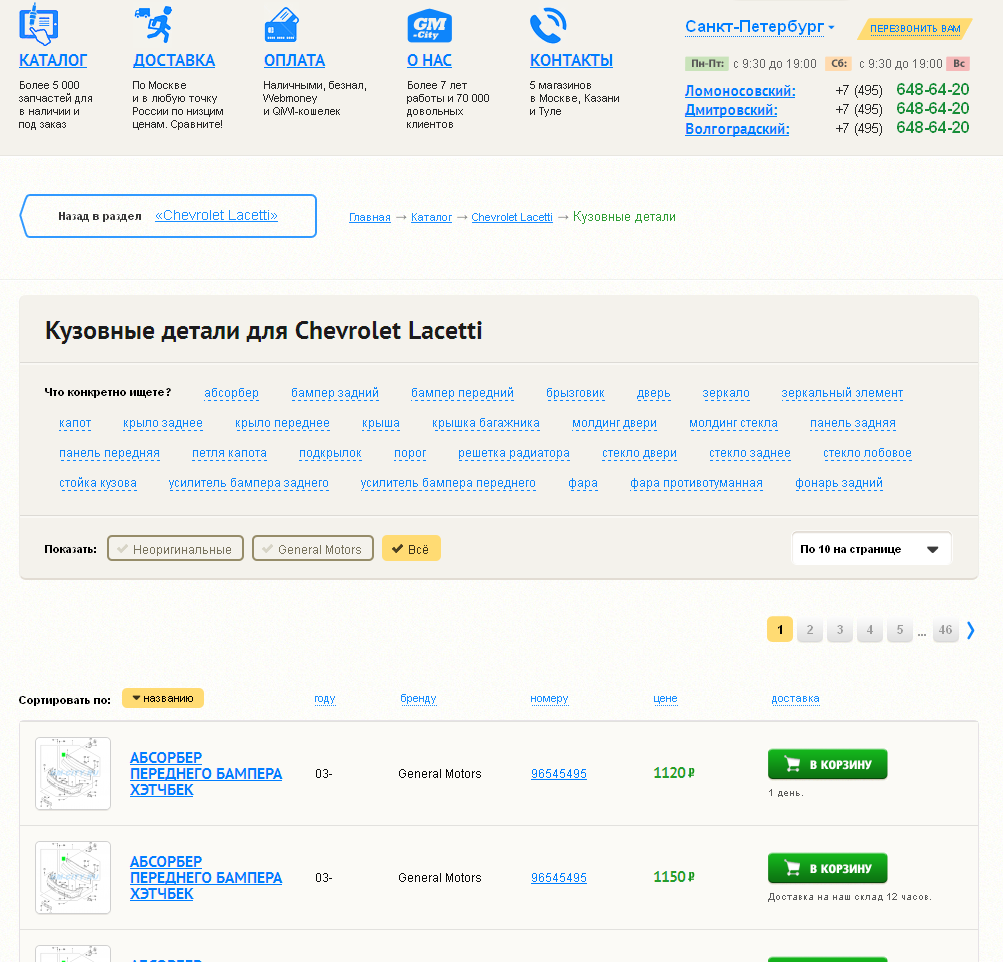Sort by бренду column
Screen dimensions: 1003x962
coord(418,698)
